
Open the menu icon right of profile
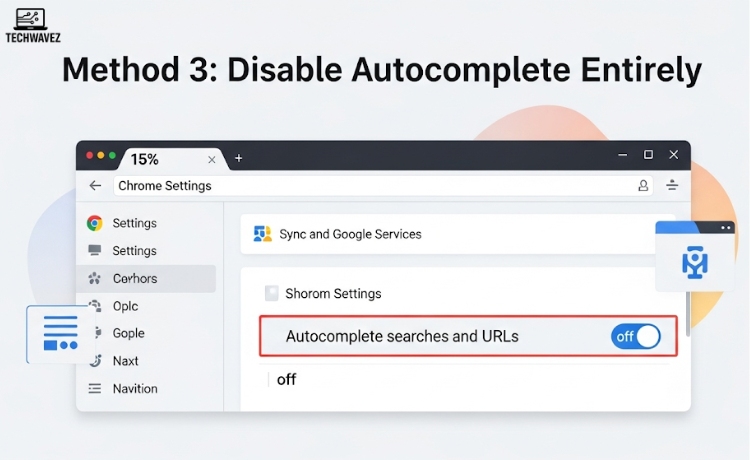(672, 185)
